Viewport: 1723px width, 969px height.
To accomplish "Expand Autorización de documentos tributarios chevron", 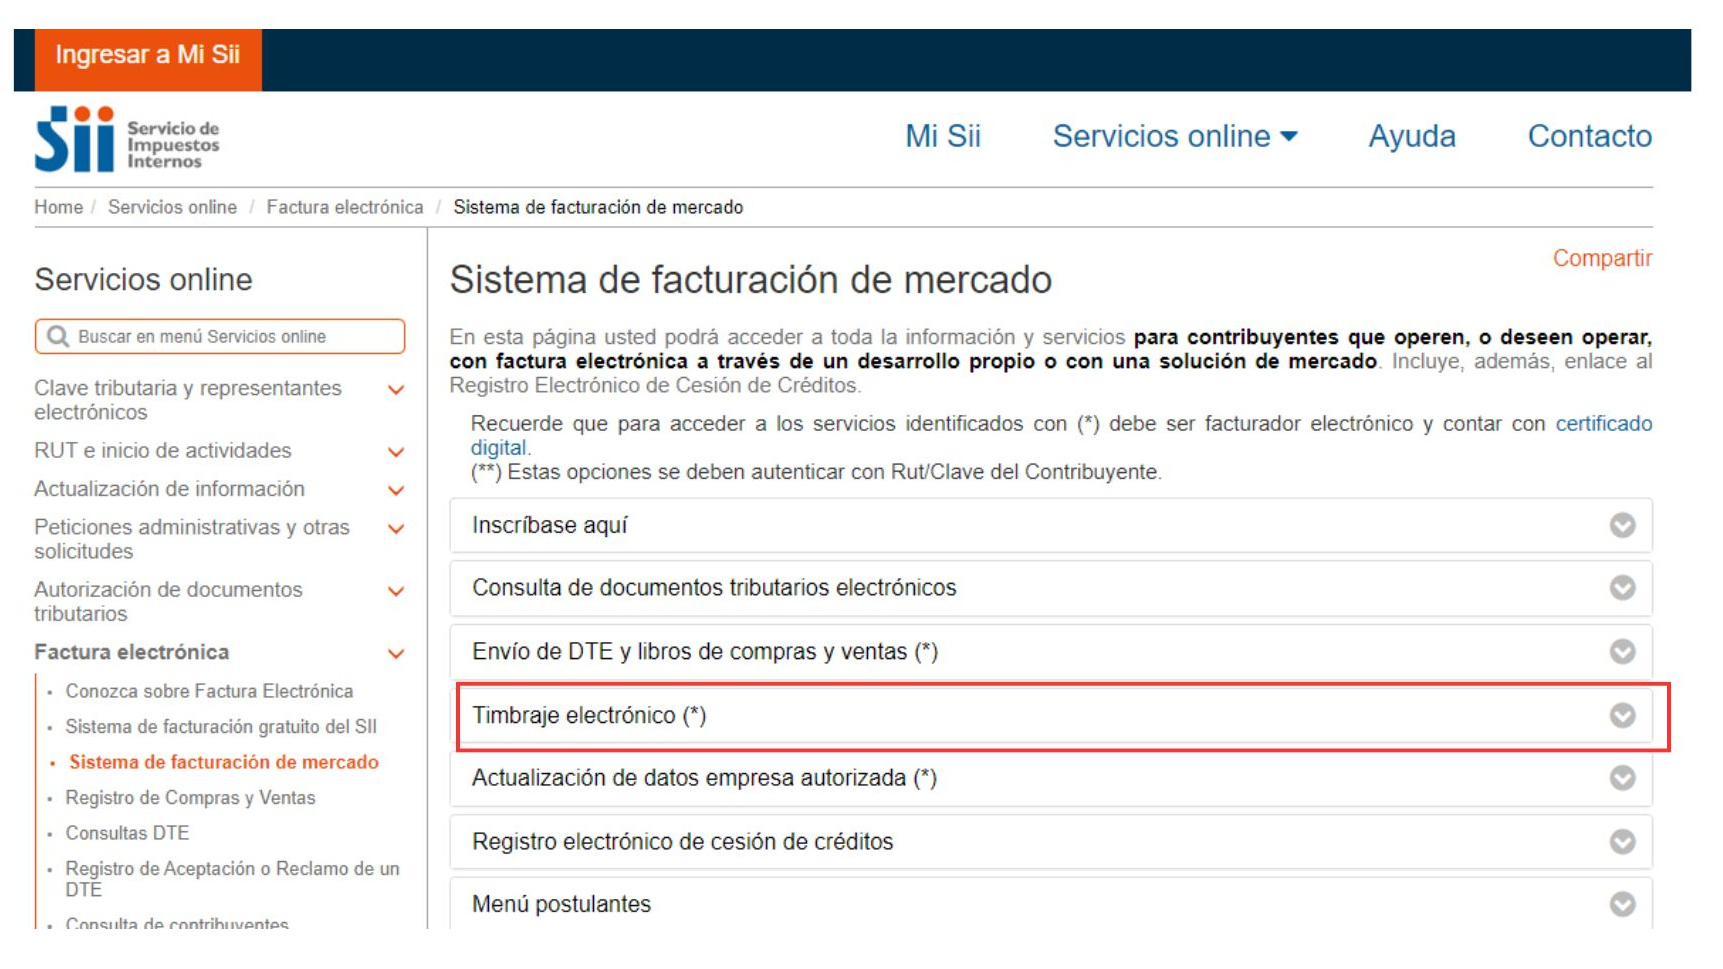I will coord(396,591).
